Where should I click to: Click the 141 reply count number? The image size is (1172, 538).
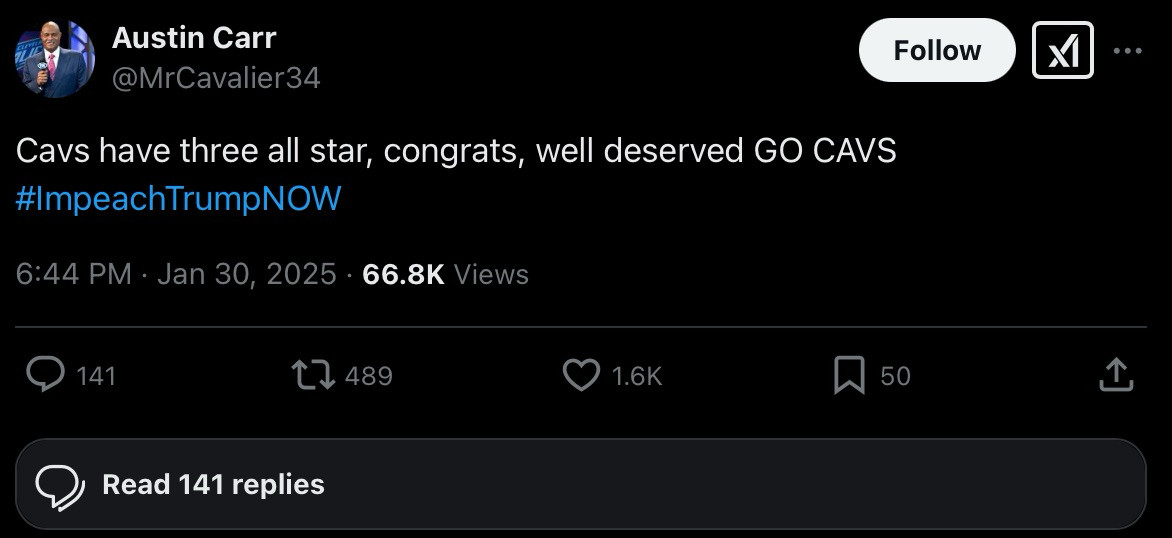(96, 376)
